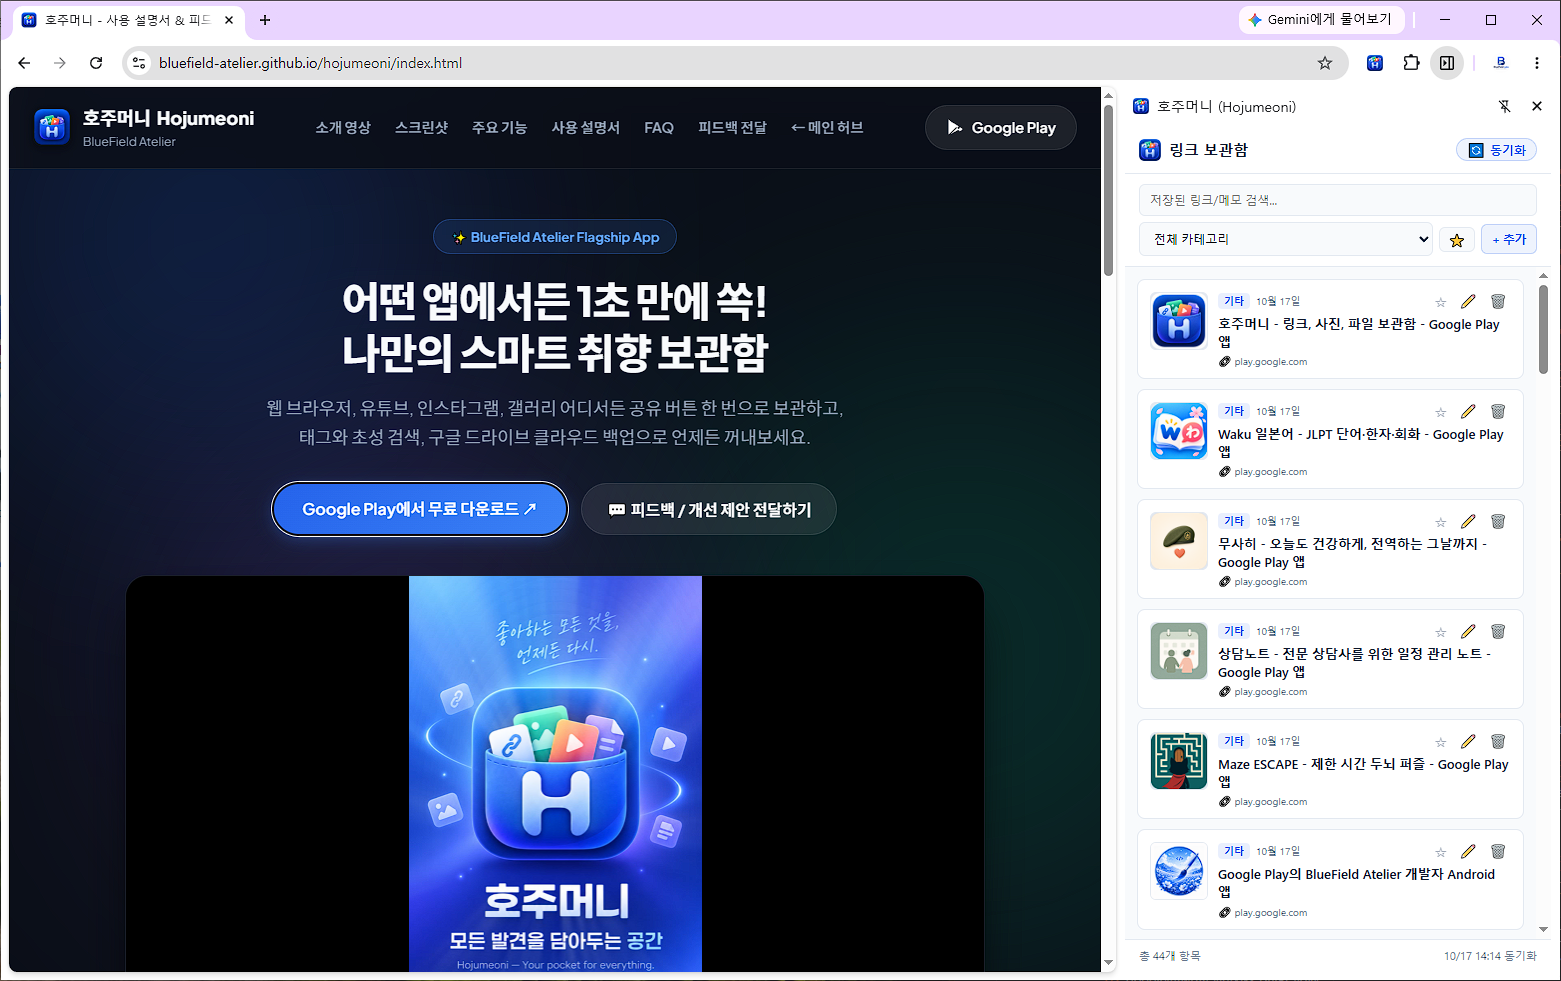The width and height of the screenshot is (1561, 981).
Task: Open 피드백 / 개선 제안 전달하기 button
Action: (x=709, y=510)
